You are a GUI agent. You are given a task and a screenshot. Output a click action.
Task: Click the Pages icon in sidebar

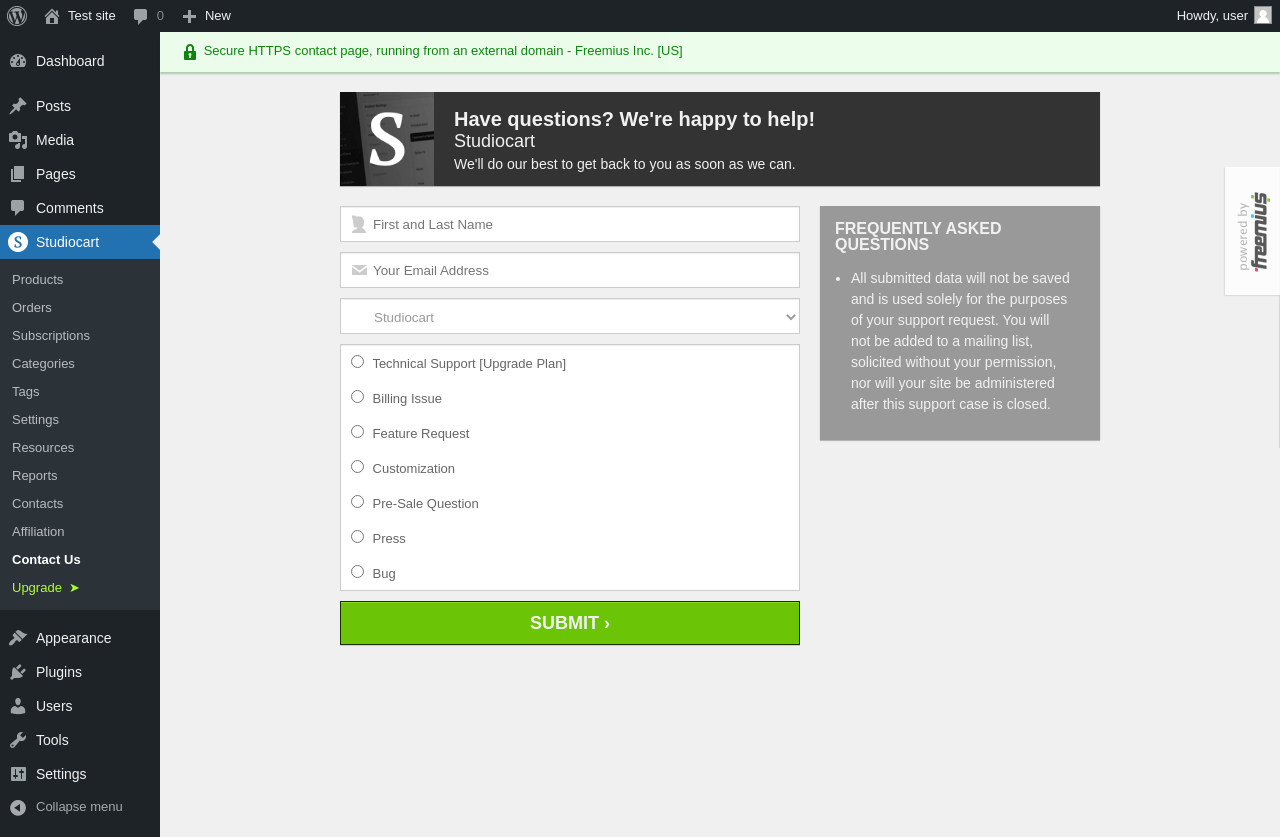(x=18, y=174)
